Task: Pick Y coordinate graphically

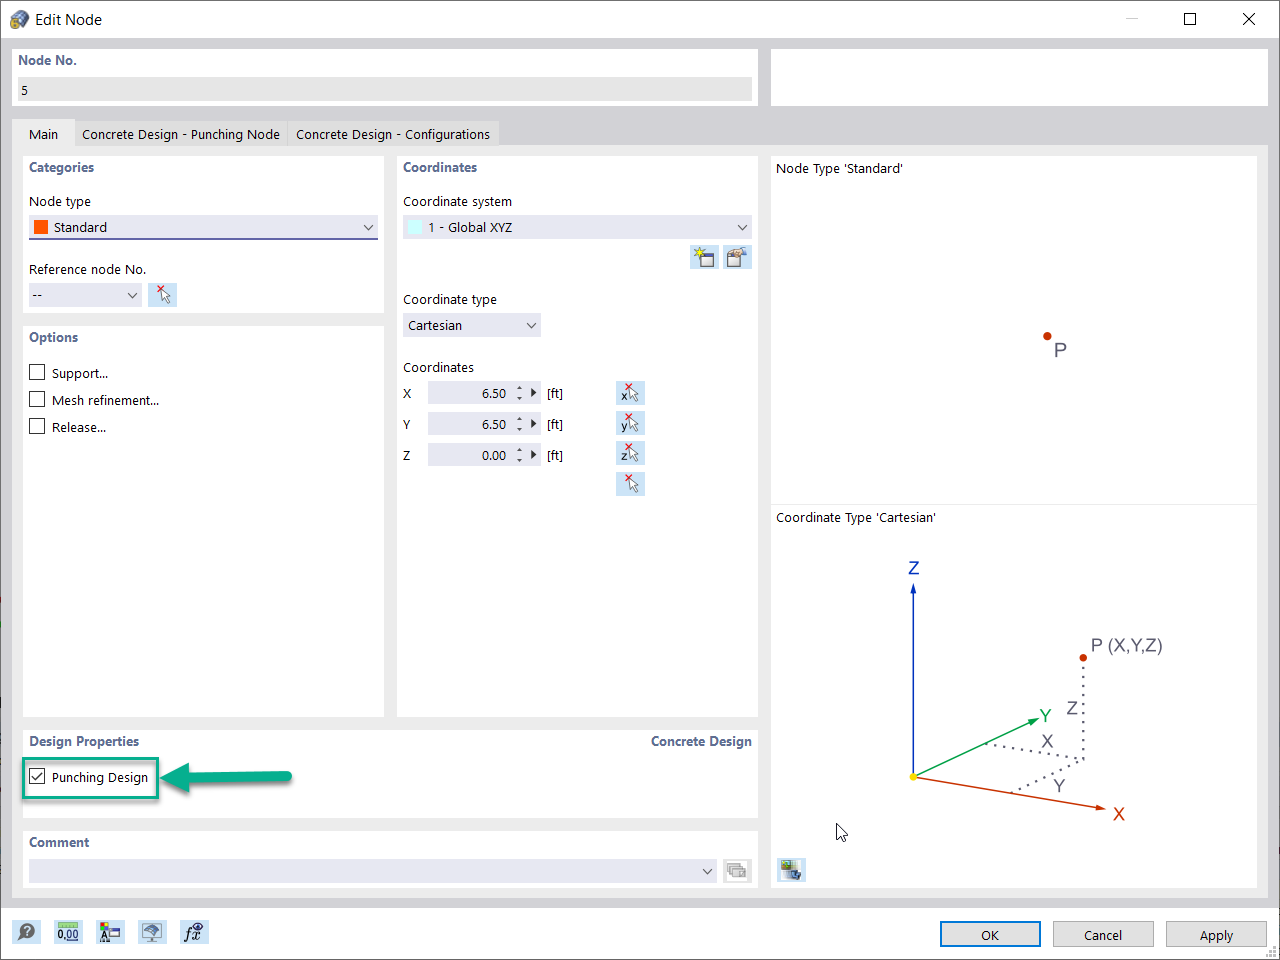Action: 630,422
